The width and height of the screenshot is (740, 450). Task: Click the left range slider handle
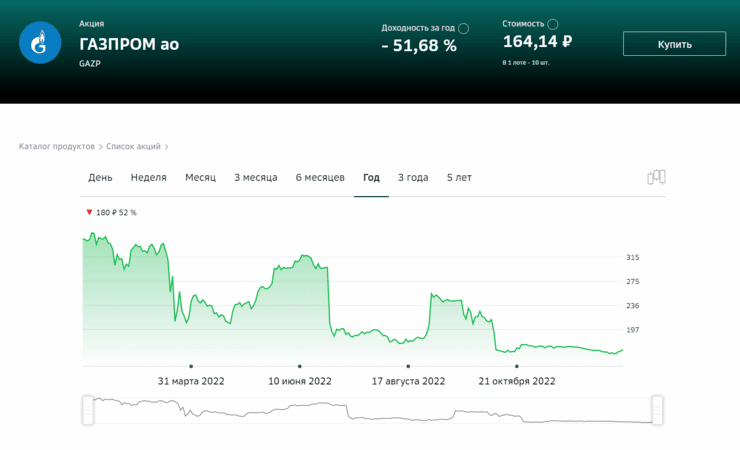[x=88, y=410]
